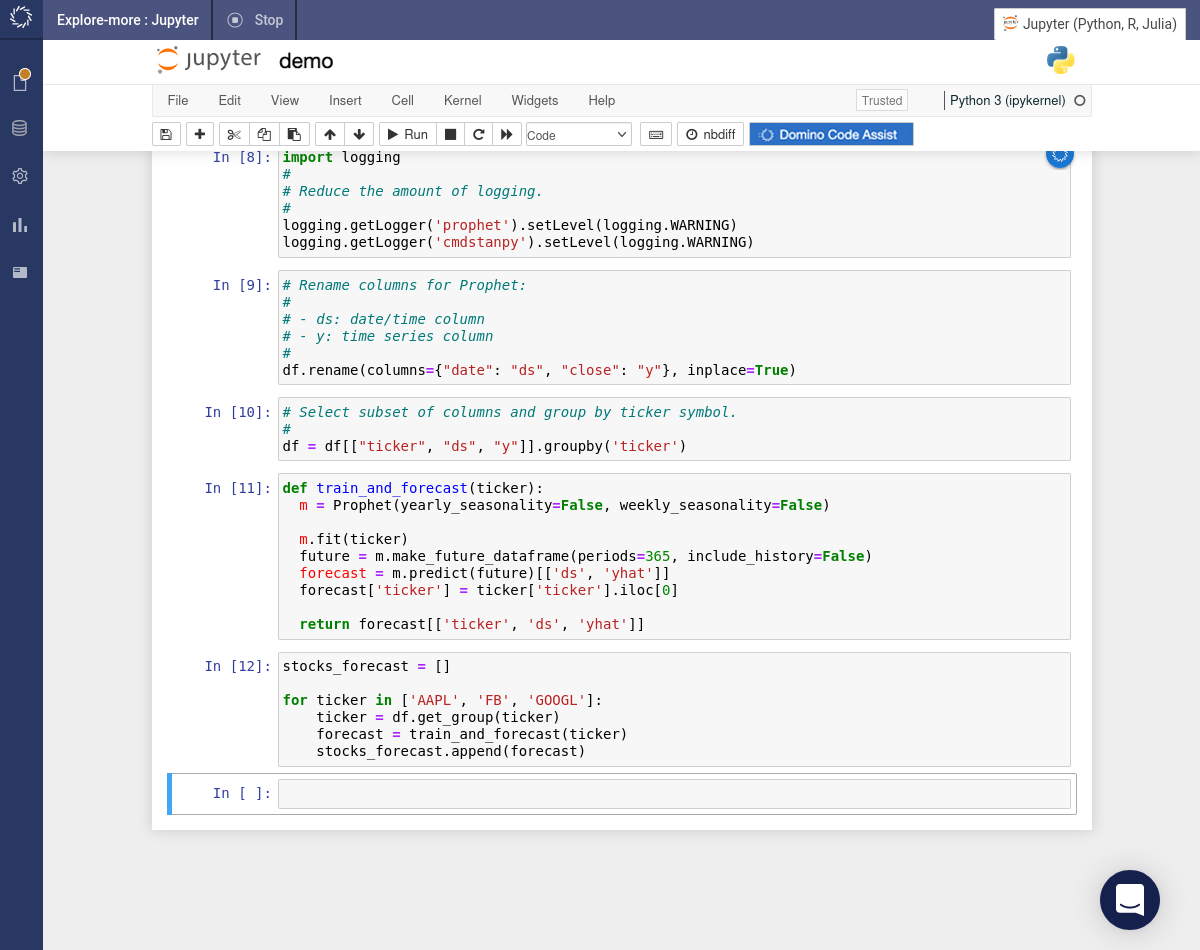Click the In [ ]: prompt of empty cell
Image resolution: width=1200 pixels, height=950 pixels.
(x=242, y=793)
